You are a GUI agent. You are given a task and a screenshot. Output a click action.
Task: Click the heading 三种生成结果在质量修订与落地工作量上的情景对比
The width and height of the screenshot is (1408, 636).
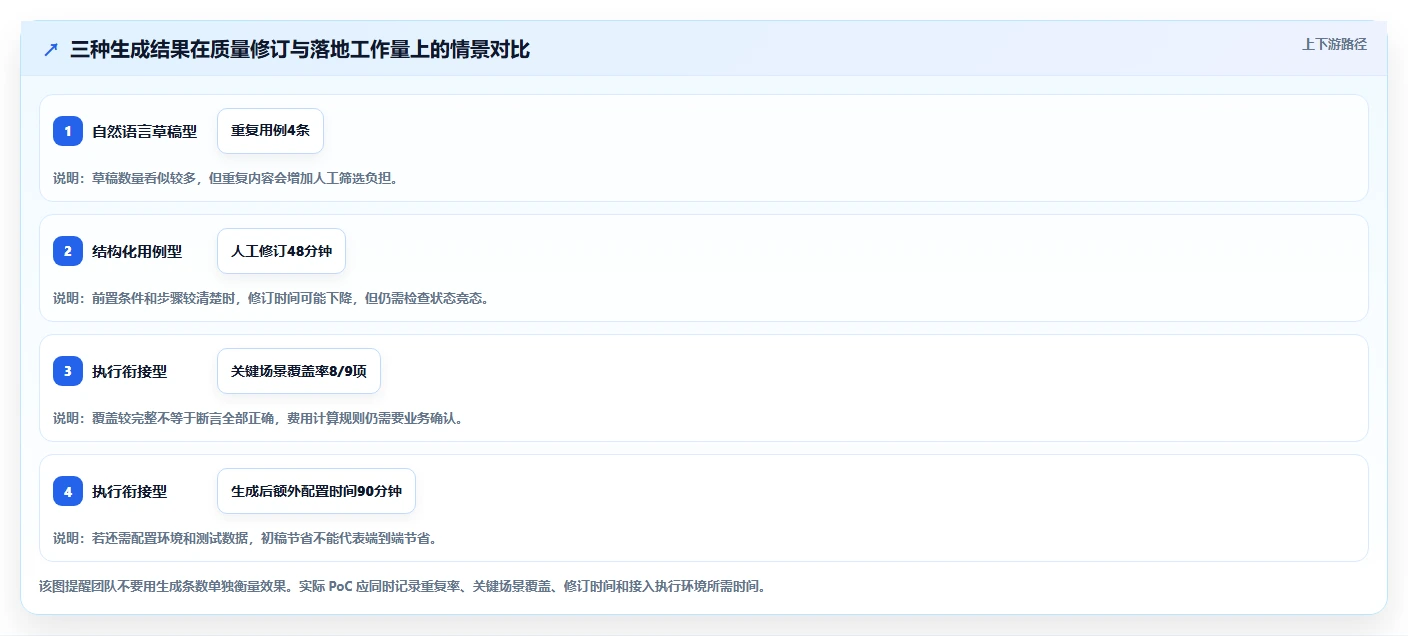click(x=300, y=49)
